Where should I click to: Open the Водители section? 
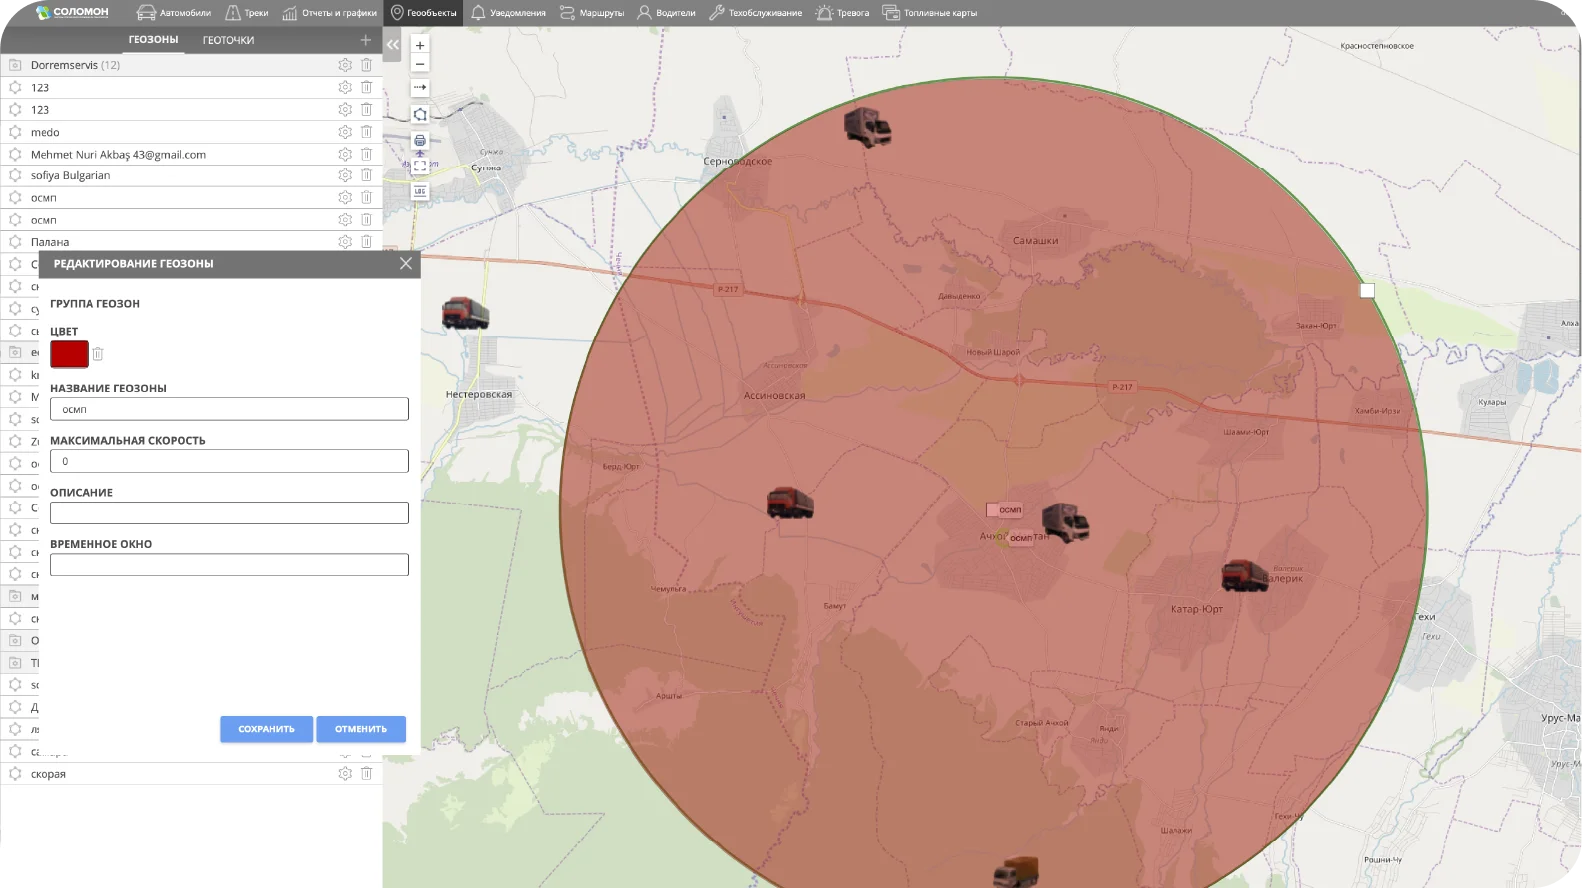(666, 13)
